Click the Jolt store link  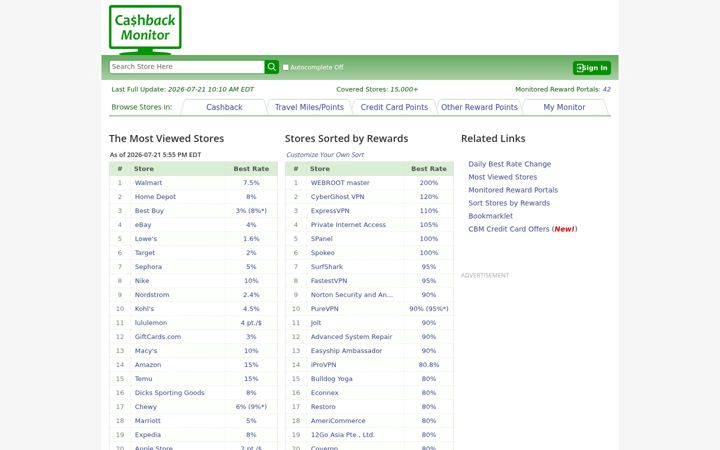316,323
